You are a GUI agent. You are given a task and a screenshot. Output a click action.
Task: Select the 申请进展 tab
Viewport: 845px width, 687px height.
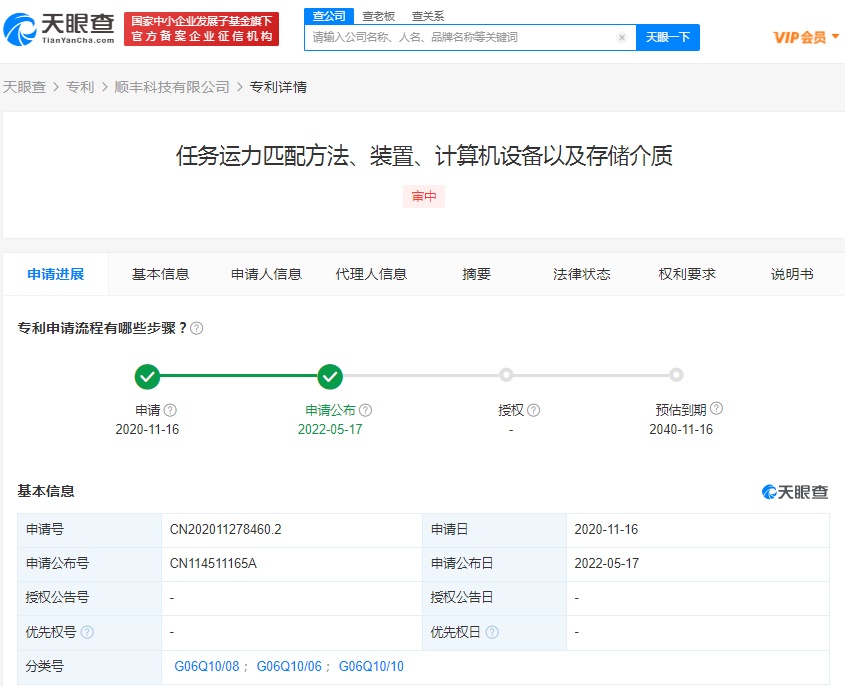[x=56, y=274]
